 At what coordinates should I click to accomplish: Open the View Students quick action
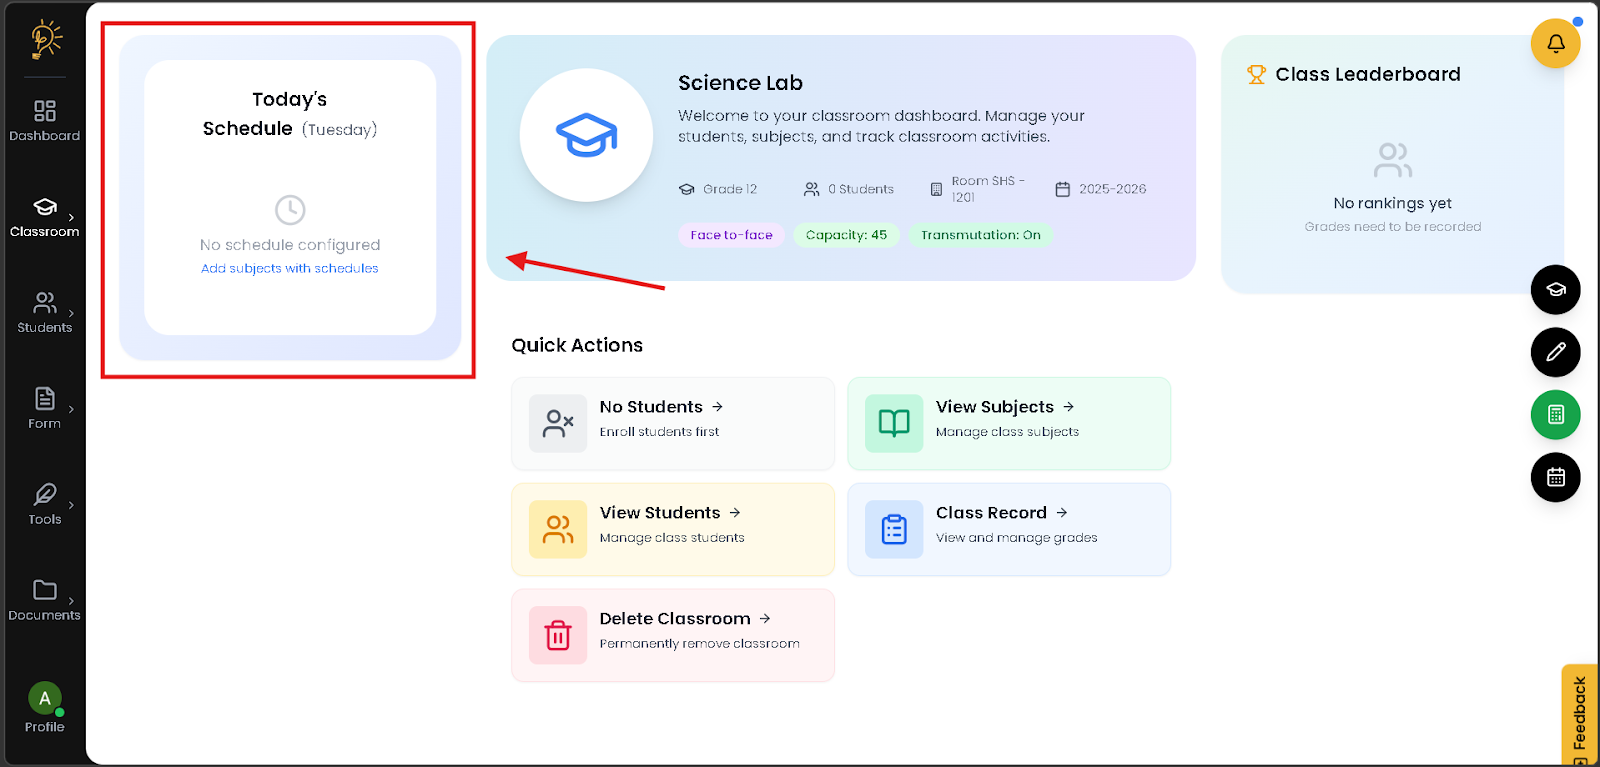[x=672, y=530]
